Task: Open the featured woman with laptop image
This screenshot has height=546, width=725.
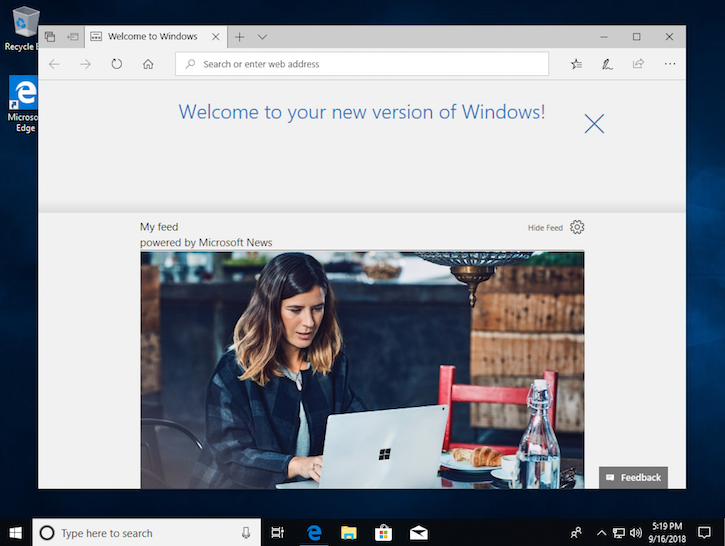Action: pyautogui.click(x=362, y=370)
